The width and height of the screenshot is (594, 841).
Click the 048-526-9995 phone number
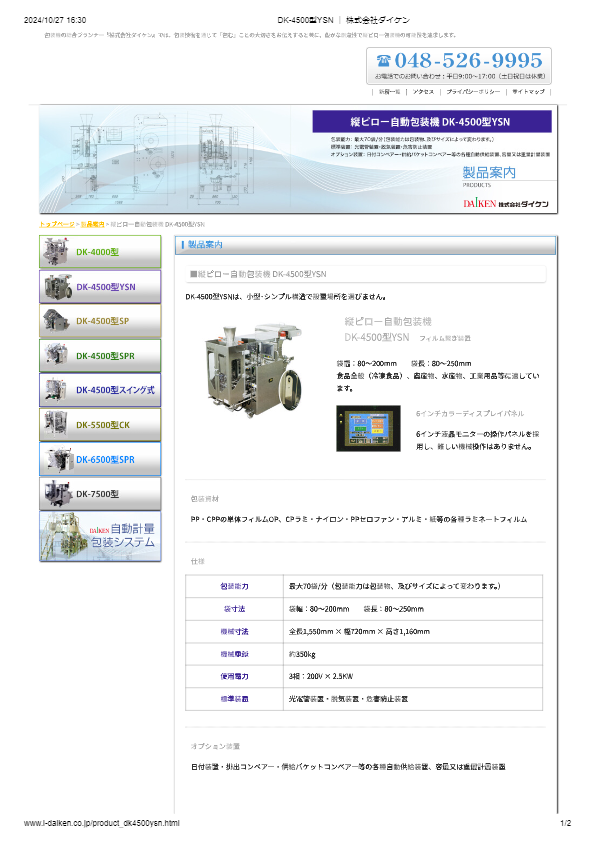pos(469,60)
